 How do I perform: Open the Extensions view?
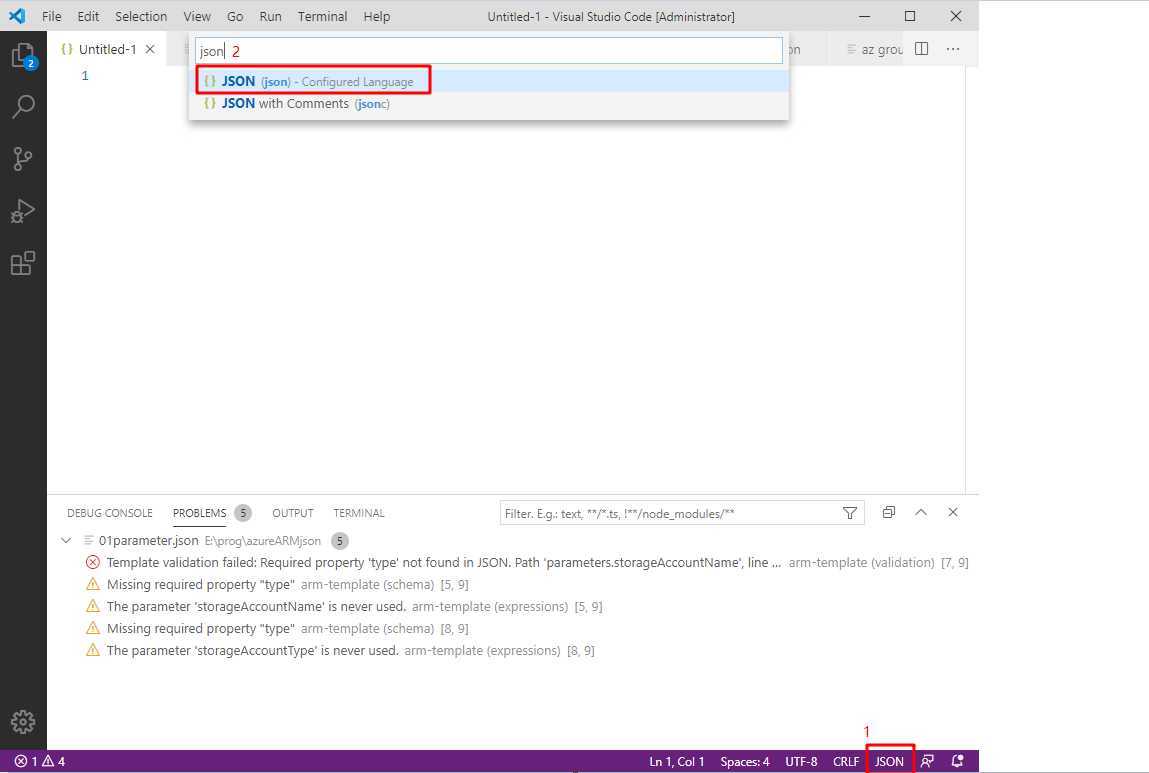pyautogui.click(x=23, y=263)
